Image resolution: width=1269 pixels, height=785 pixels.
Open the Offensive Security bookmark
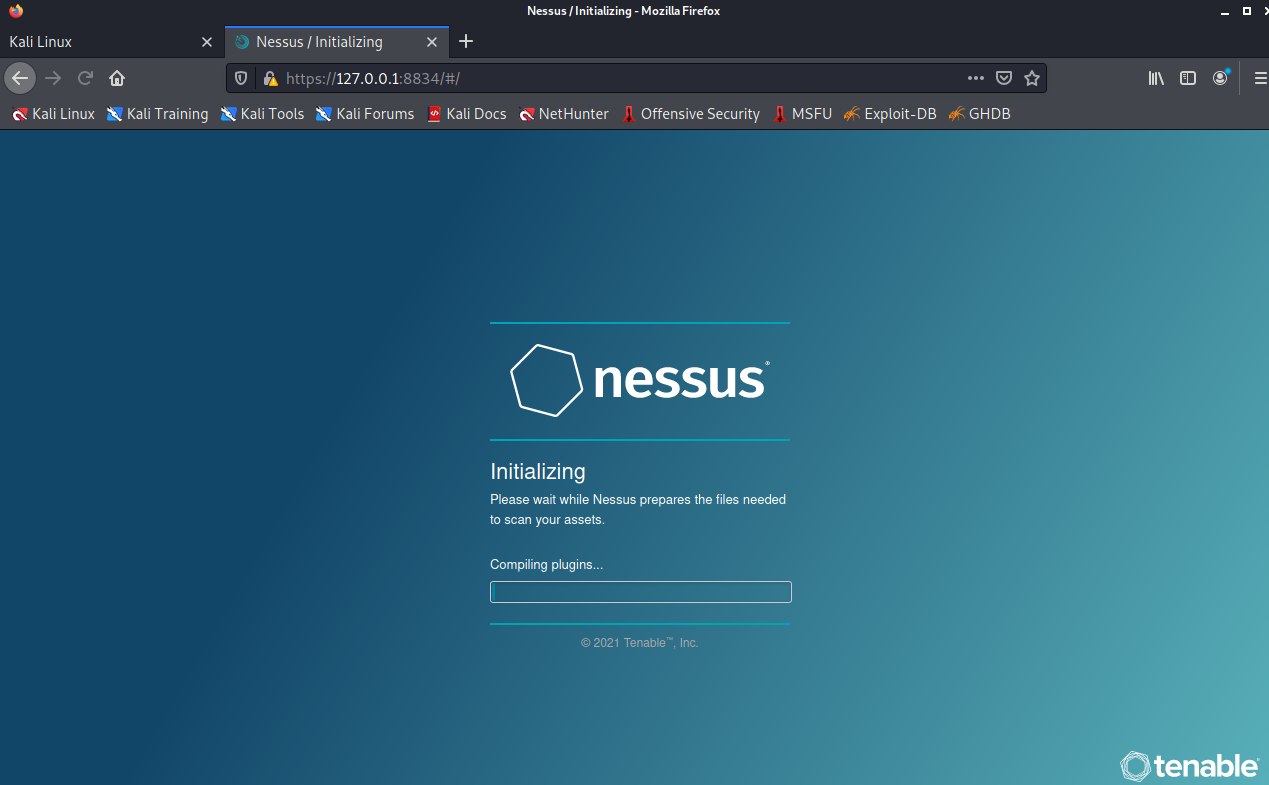[690, 114]
